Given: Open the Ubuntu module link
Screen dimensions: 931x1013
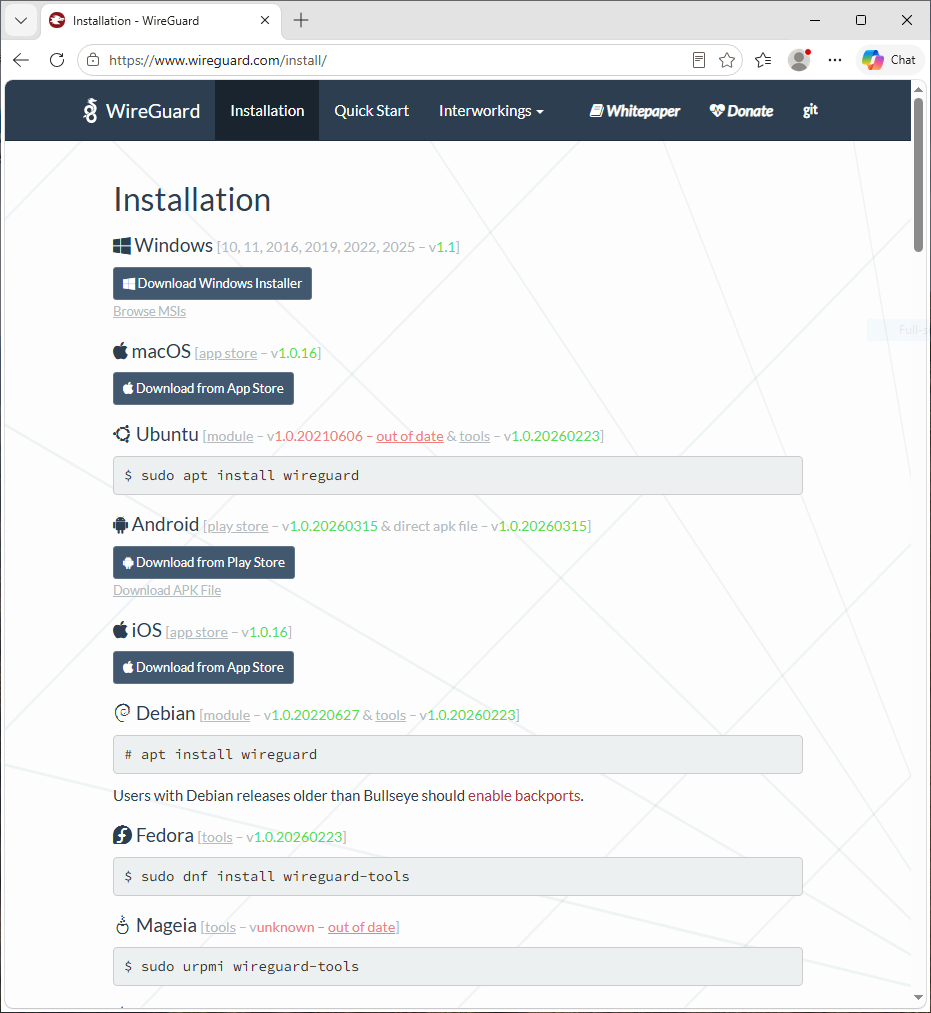Looking at the screenshot, I should point(230,436).
